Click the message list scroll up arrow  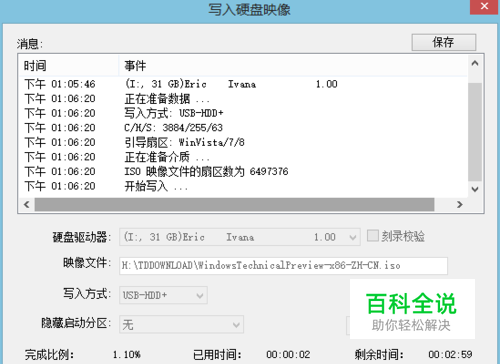[x=475, y=63]
